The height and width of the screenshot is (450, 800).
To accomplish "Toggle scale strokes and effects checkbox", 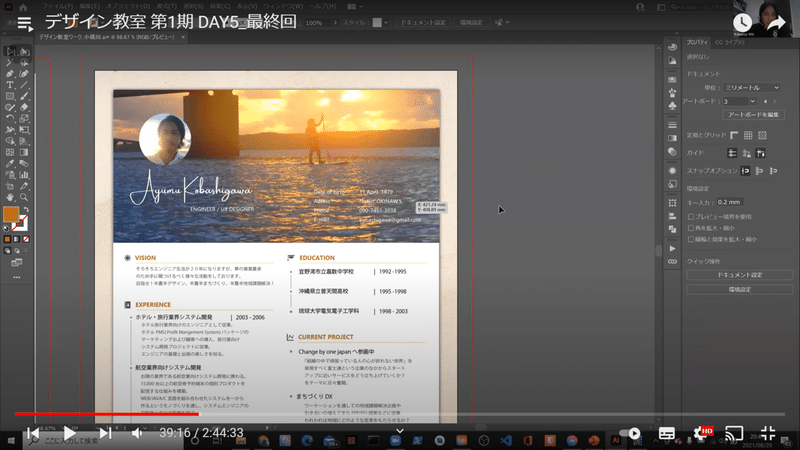I will (x=691, y=239).
